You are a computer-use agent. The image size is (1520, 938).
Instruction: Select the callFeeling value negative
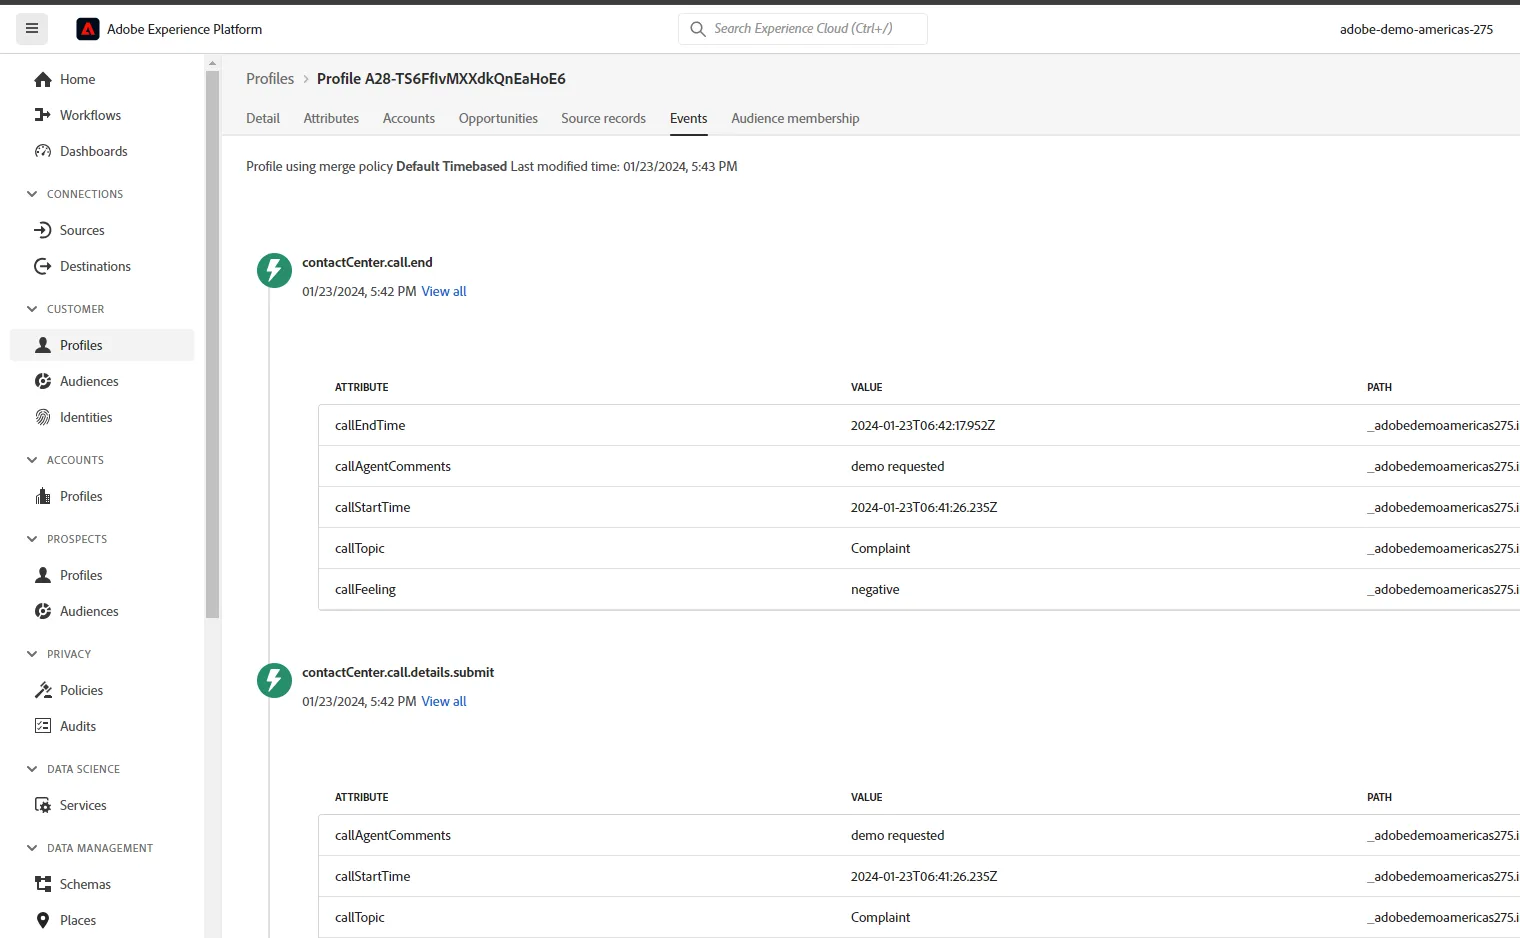875,589
